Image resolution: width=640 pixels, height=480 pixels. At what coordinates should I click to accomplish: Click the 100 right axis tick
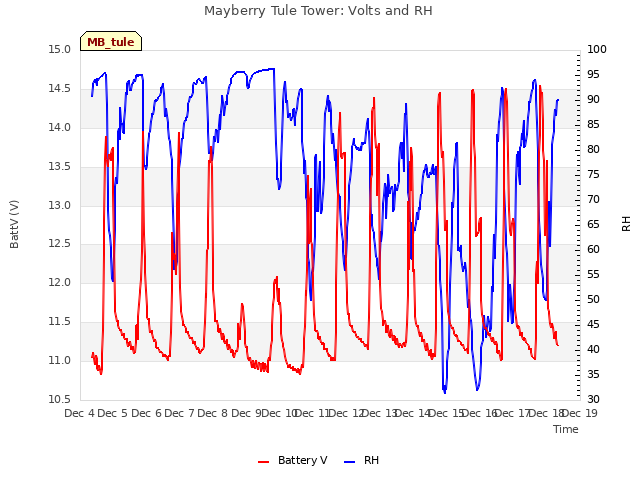pyautogui.click(x=597, y=49)
